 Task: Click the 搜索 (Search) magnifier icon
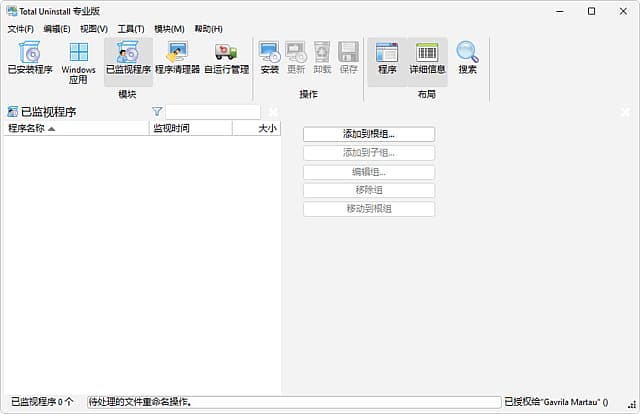[x=467, y=59]
